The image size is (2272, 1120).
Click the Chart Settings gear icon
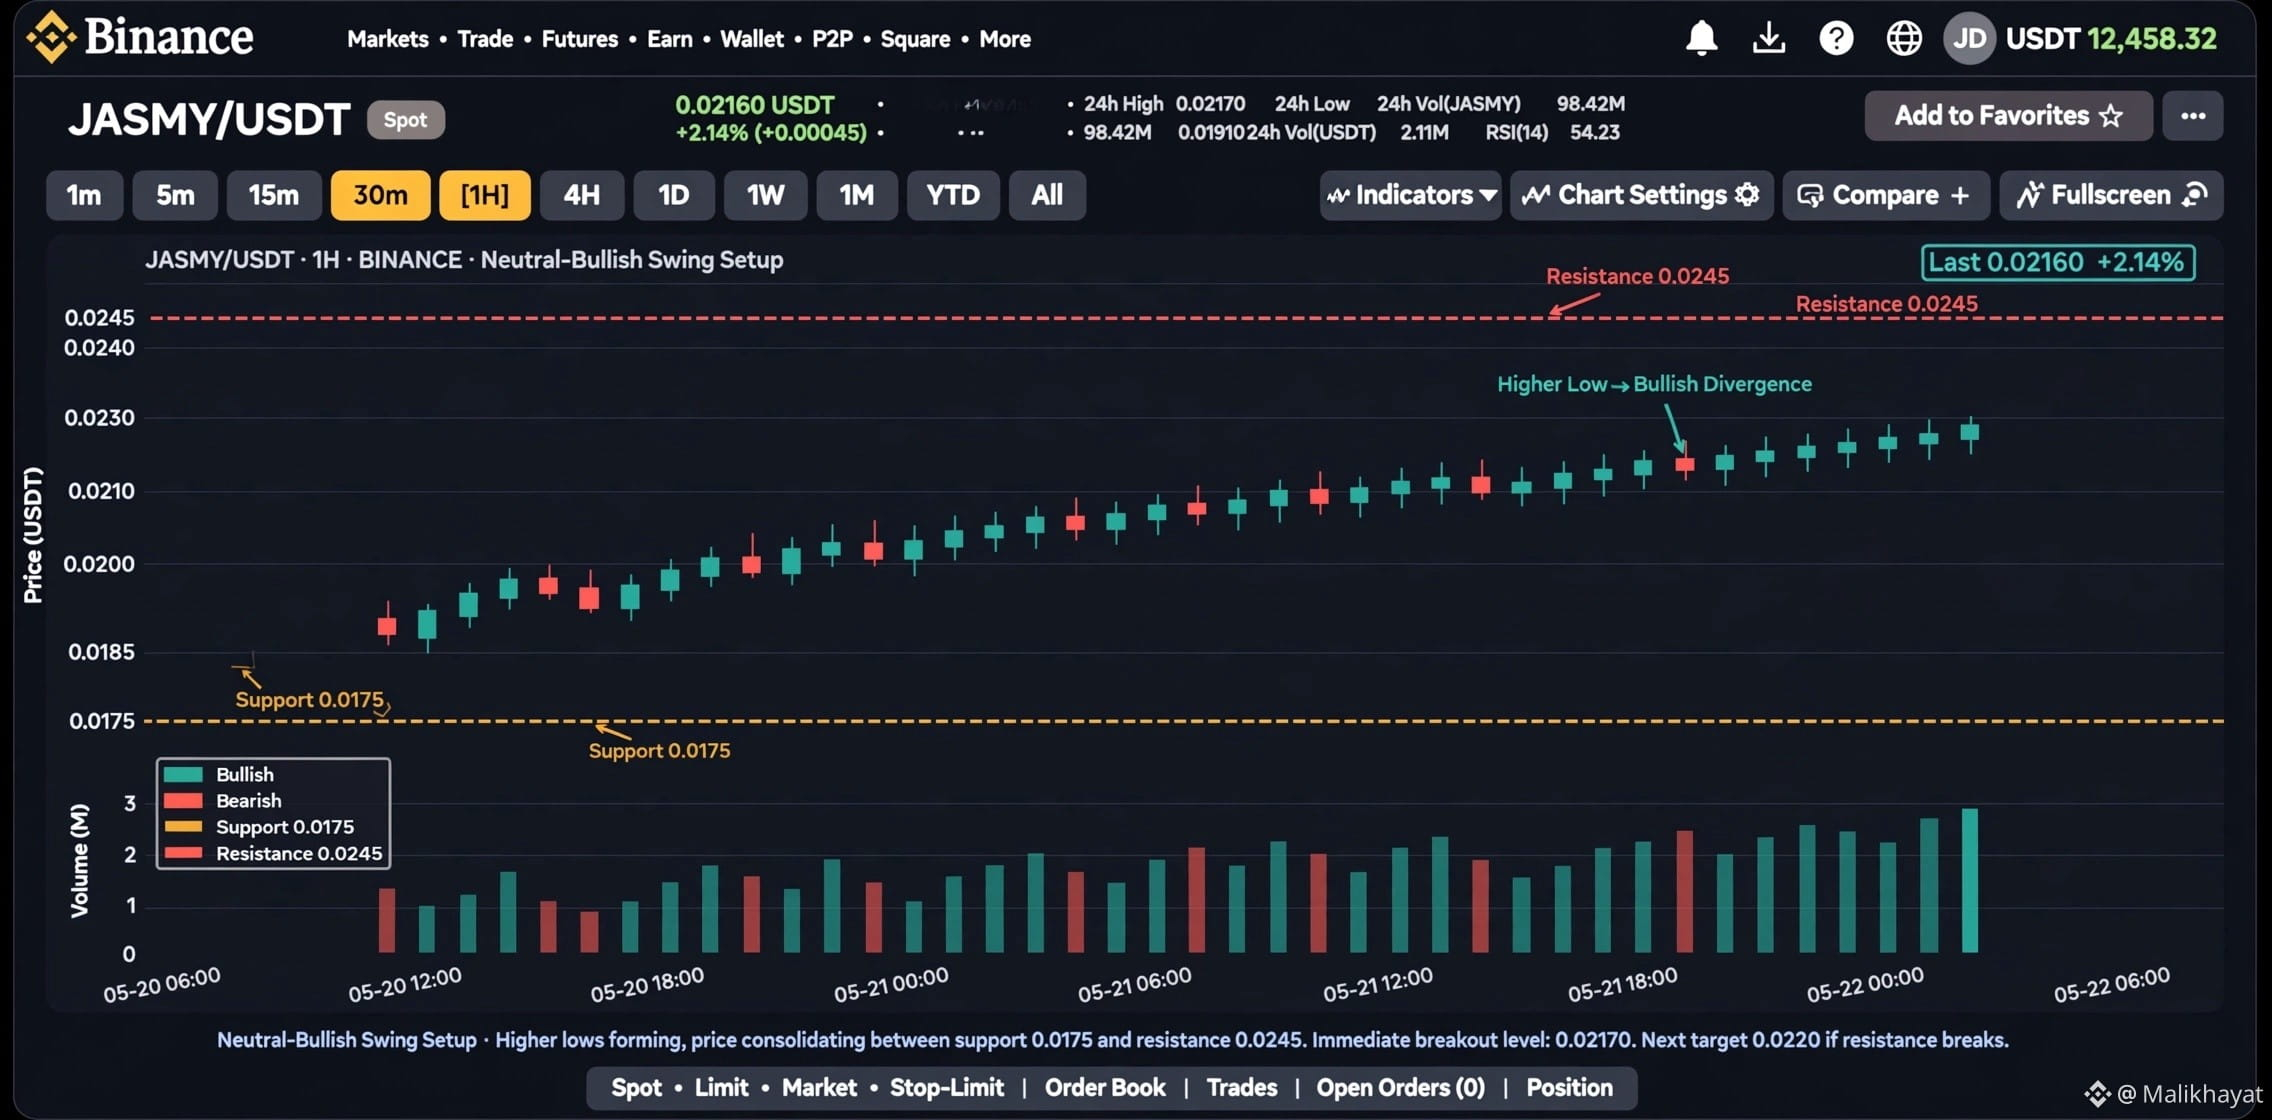1747,195
